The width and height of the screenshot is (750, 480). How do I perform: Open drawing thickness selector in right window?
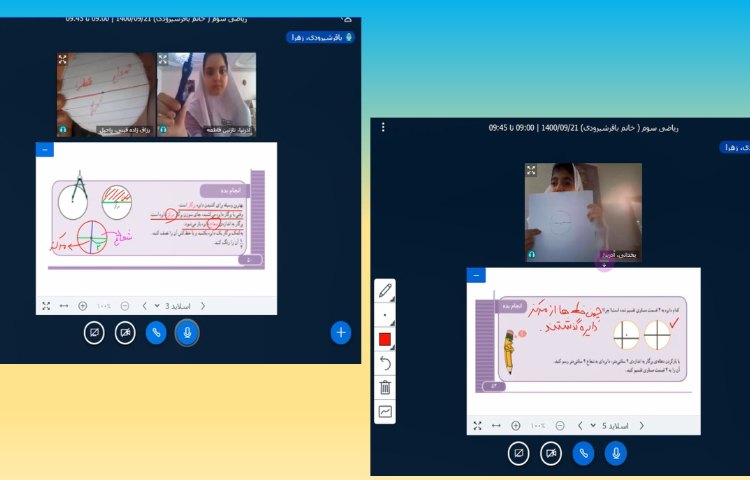pyautogui.click(x=385, y=315)
